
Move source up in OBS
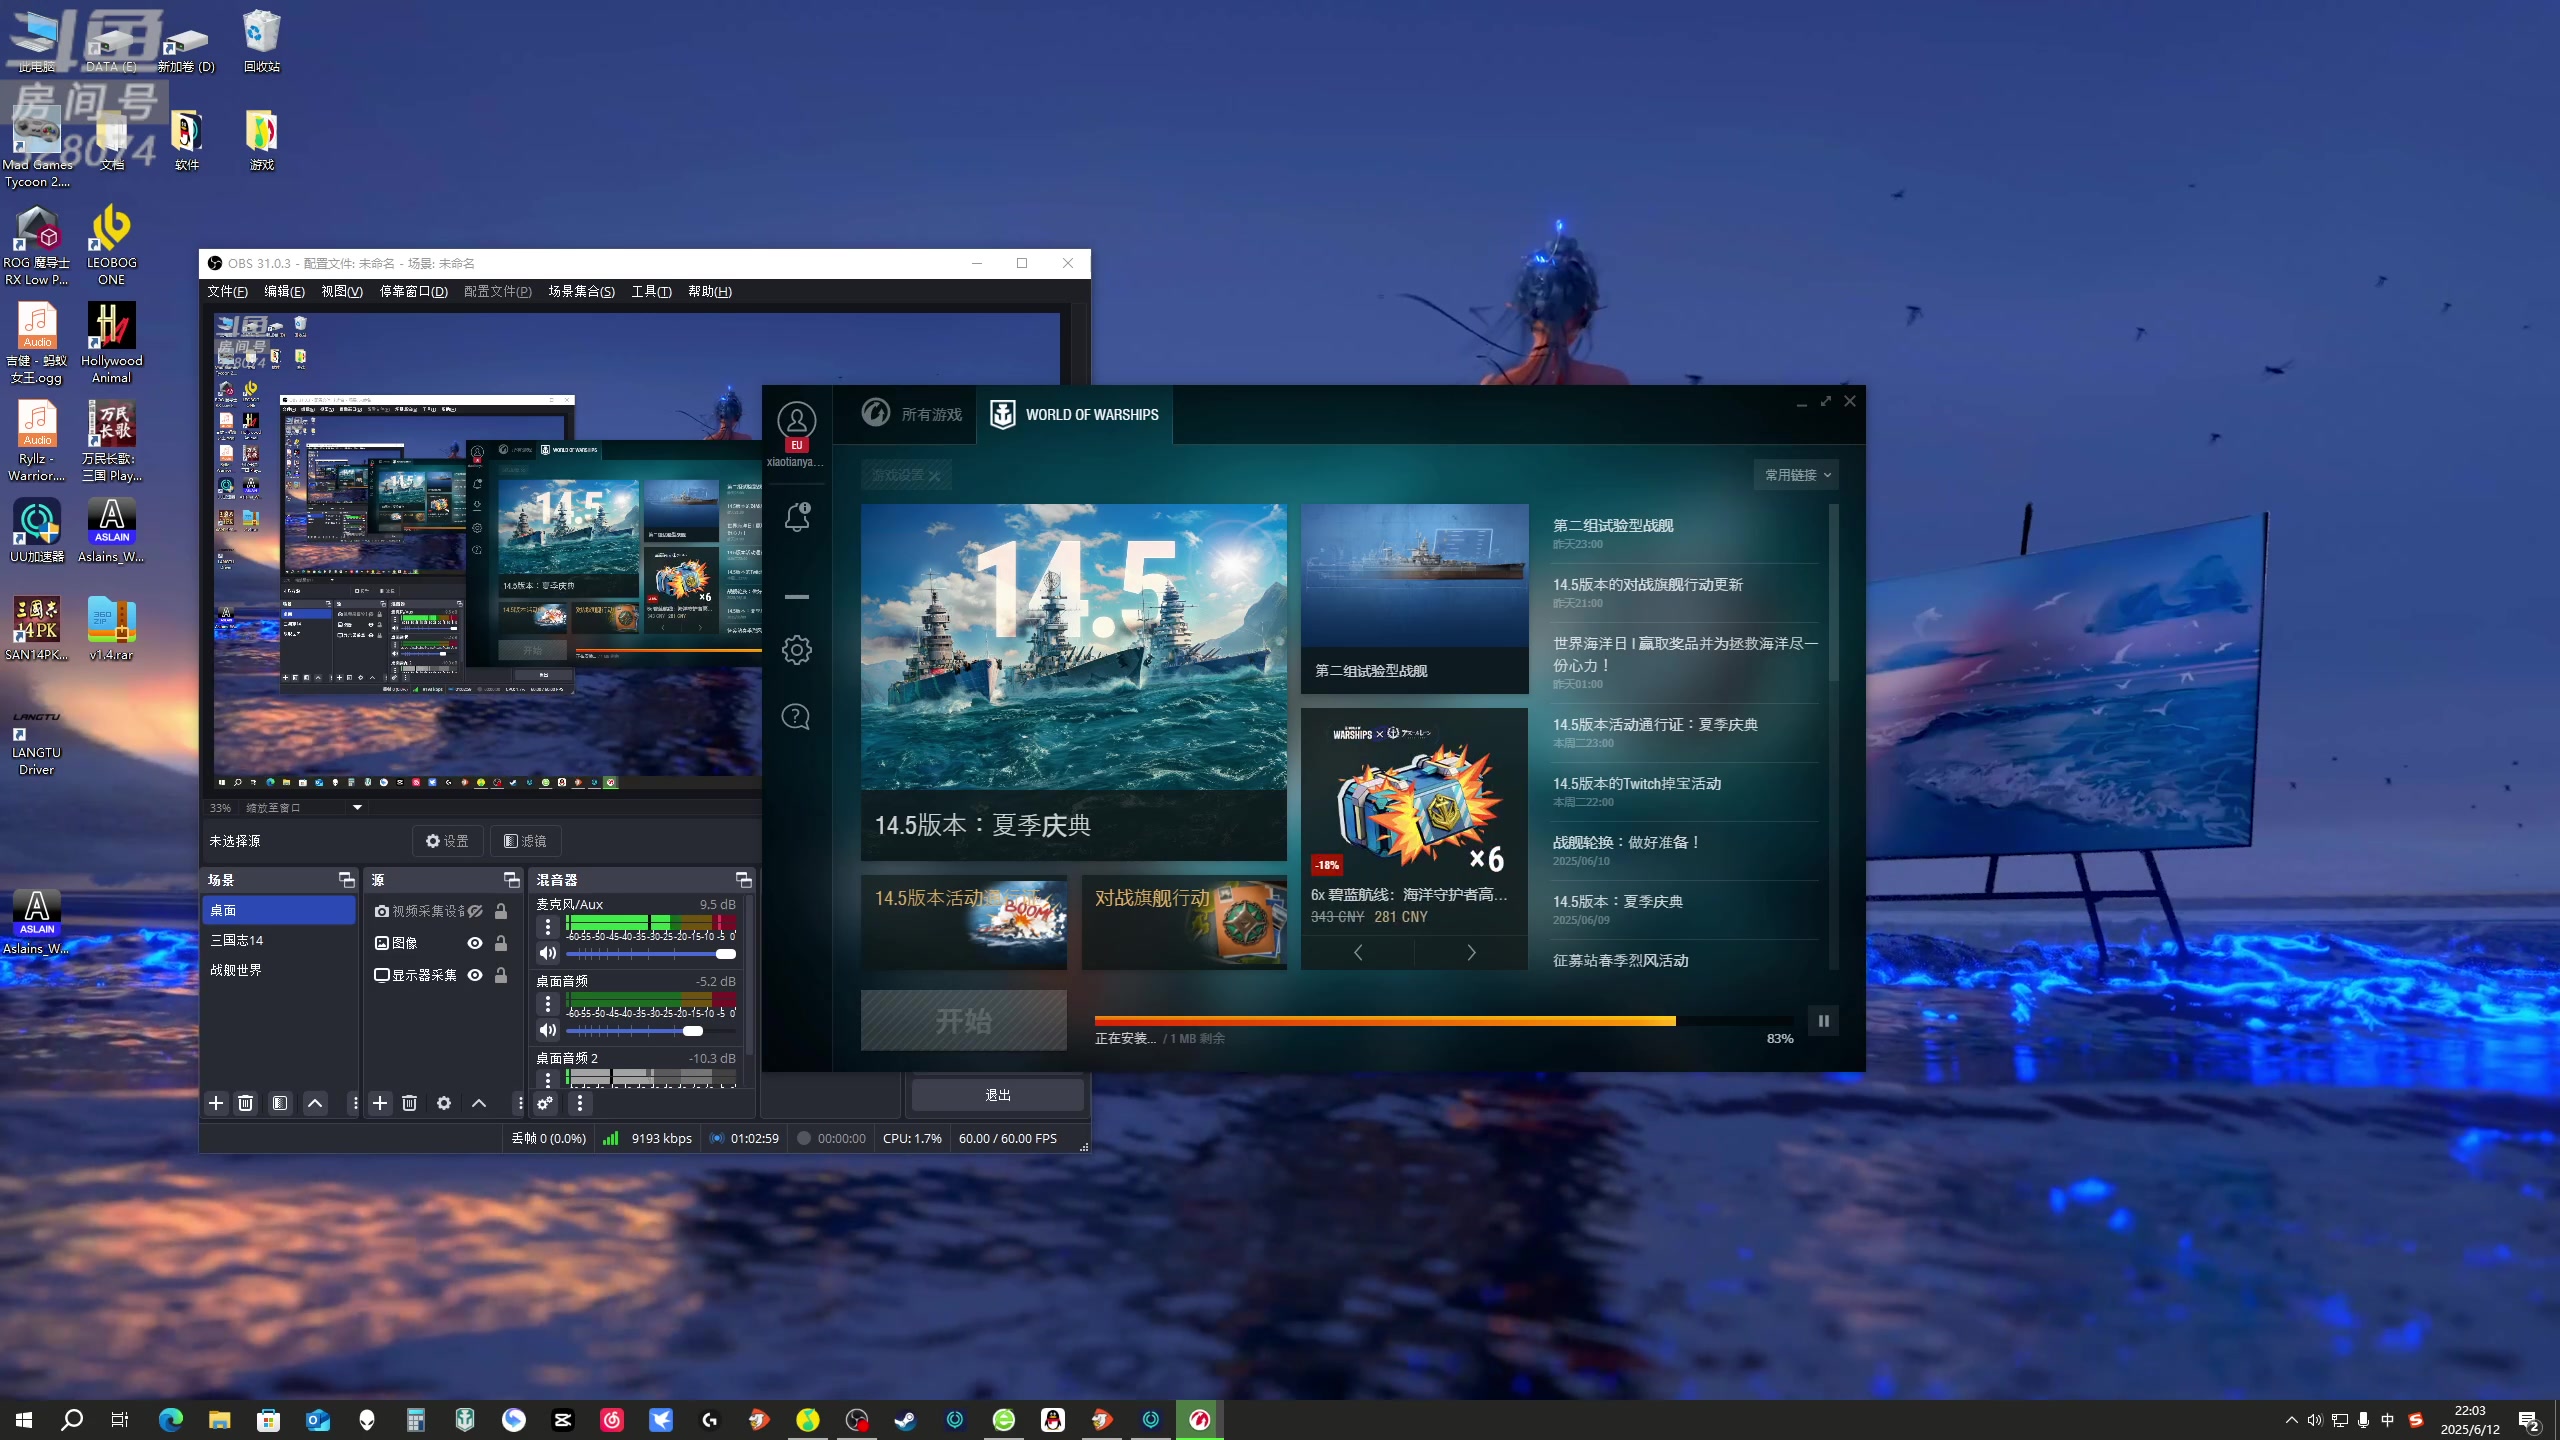(x=479, y=1103)
